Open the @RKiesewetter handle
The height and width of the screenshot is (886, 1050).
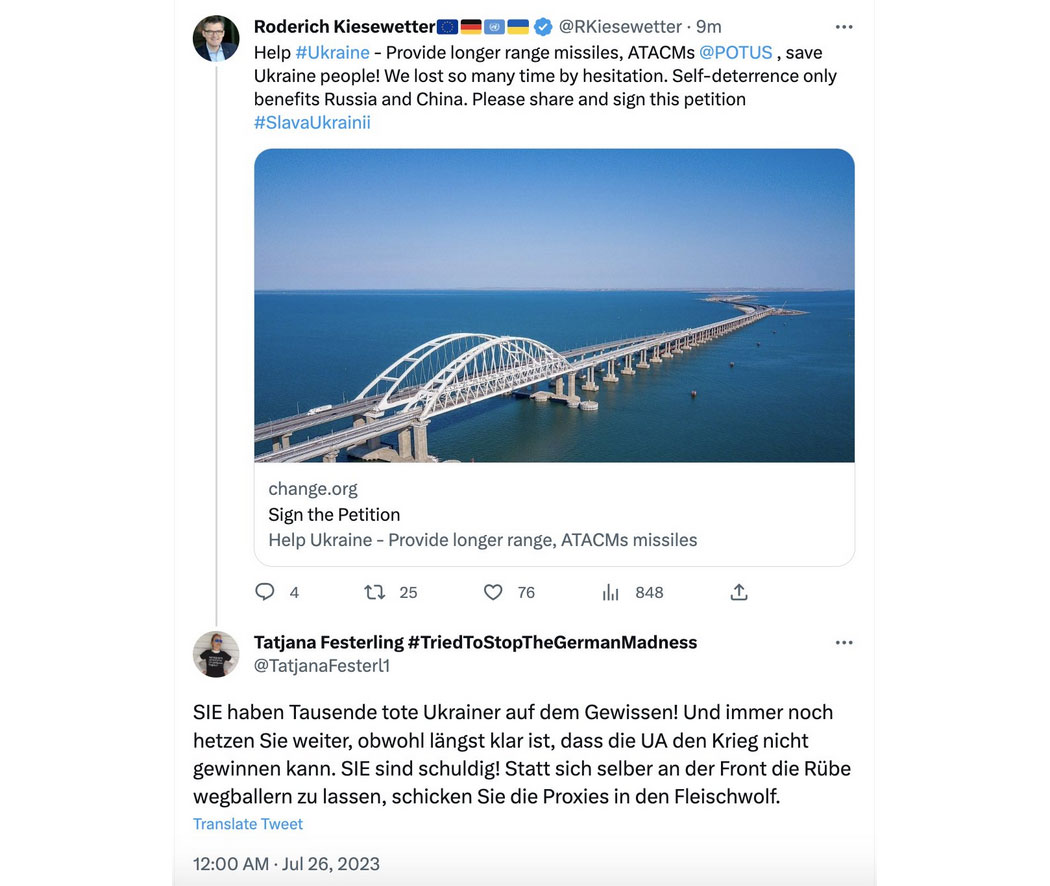point(620,27)
